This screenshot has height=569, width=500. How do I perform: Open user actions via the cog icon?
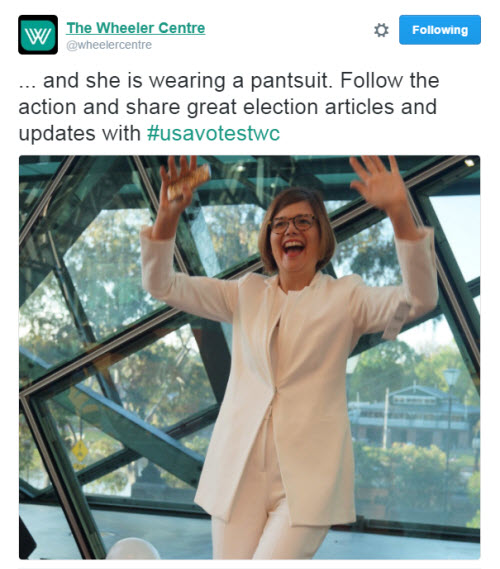pyautogui.click(x=381, y=30)
